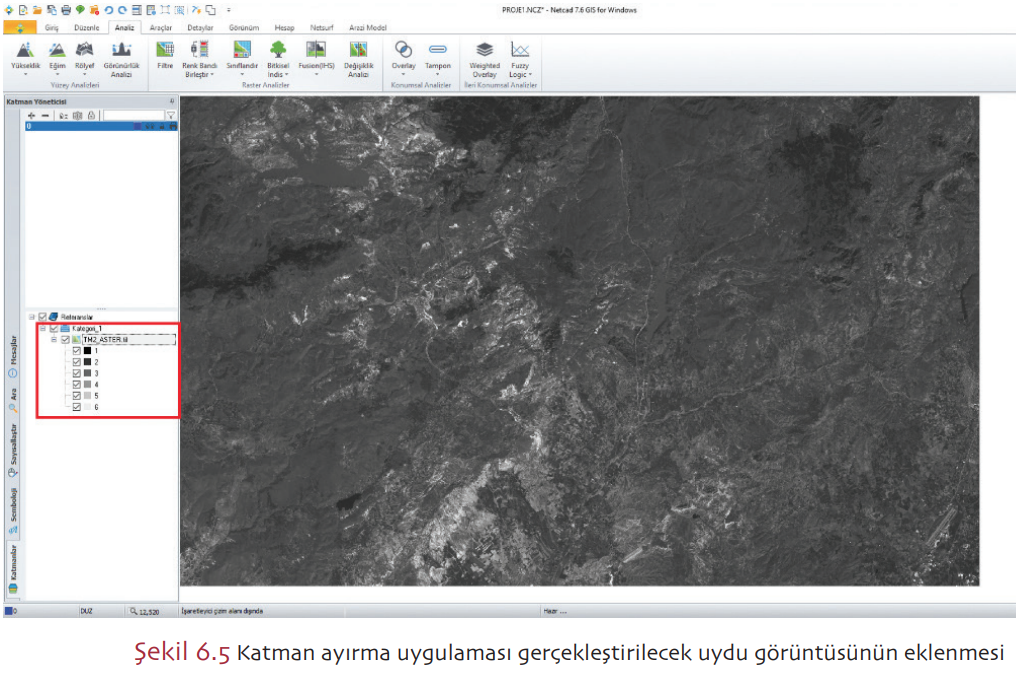Expand the Fuzzy Logic dropdown menu
The width and height of the screenshot is (1016, 679).
[x=520, y=73]
